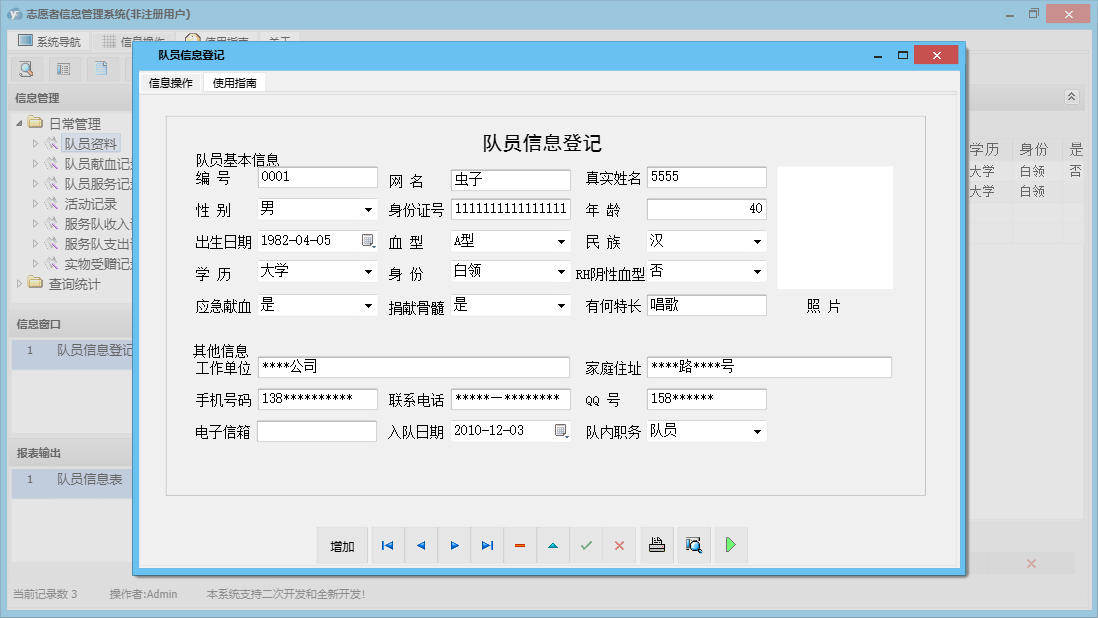Go to the next record

click(454, 546)
